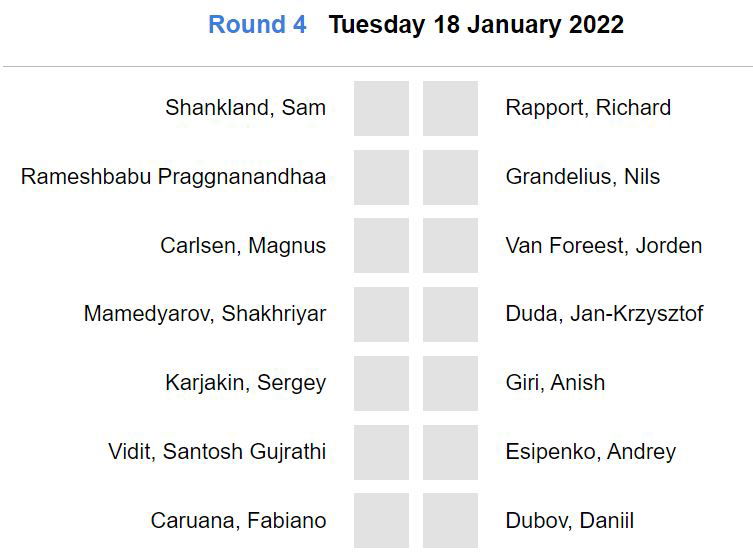Click the Tuesday 18 January 2022 date
The image size is (753, 558).
476,25
